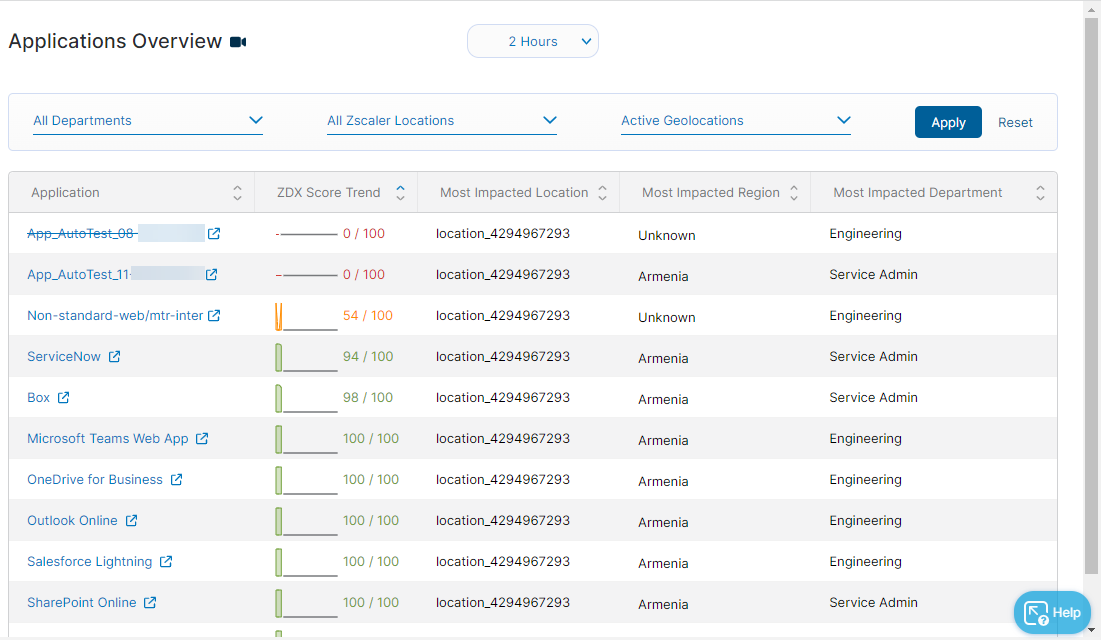
Task: Open the SharePoint Online external link icon
Action: click(150, 603)
